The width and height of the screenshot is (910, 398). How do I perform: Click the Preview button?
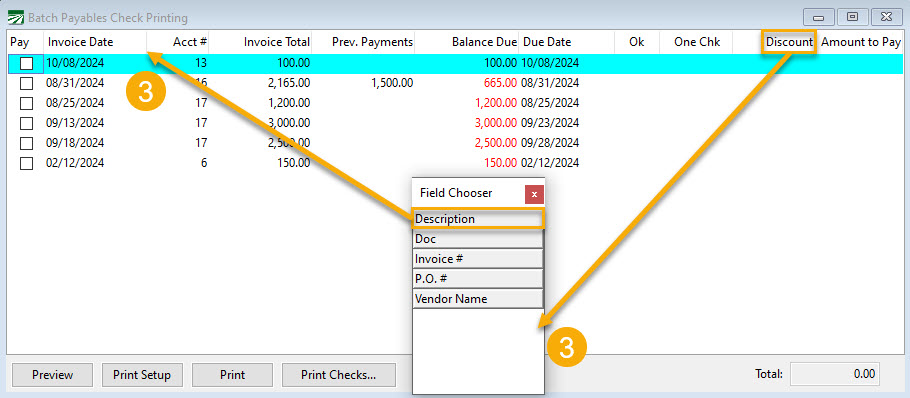pyautogui.click(x=52, y=375)
